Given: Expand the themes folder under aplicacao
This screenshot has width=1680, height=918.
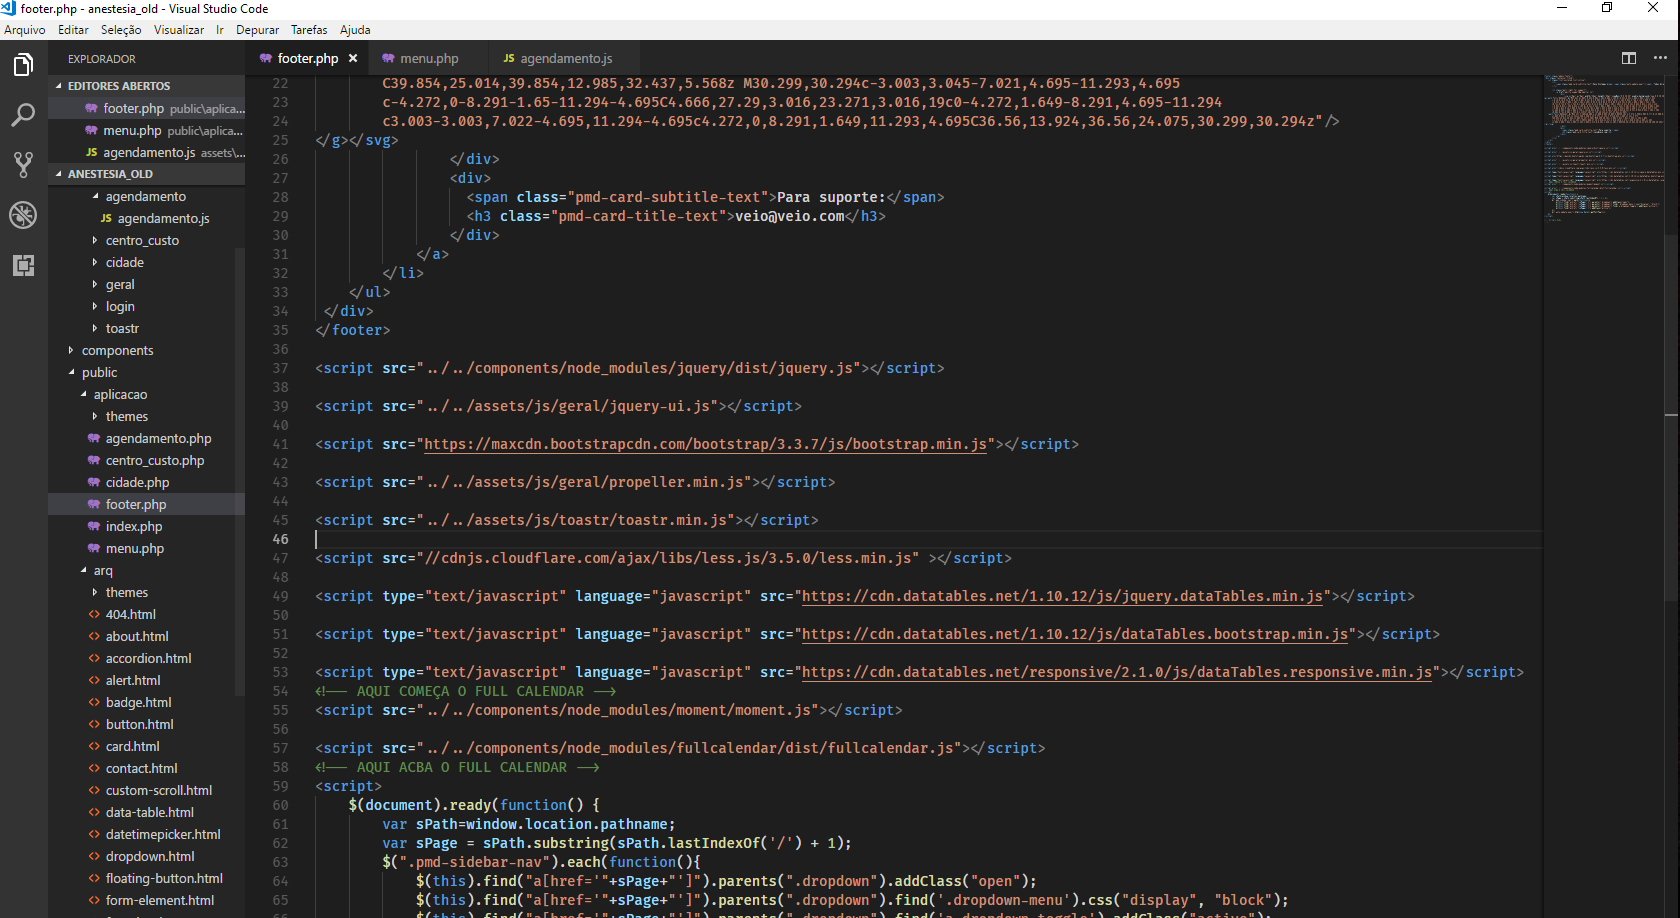Looking at the screenshot, I should (146, 417).
